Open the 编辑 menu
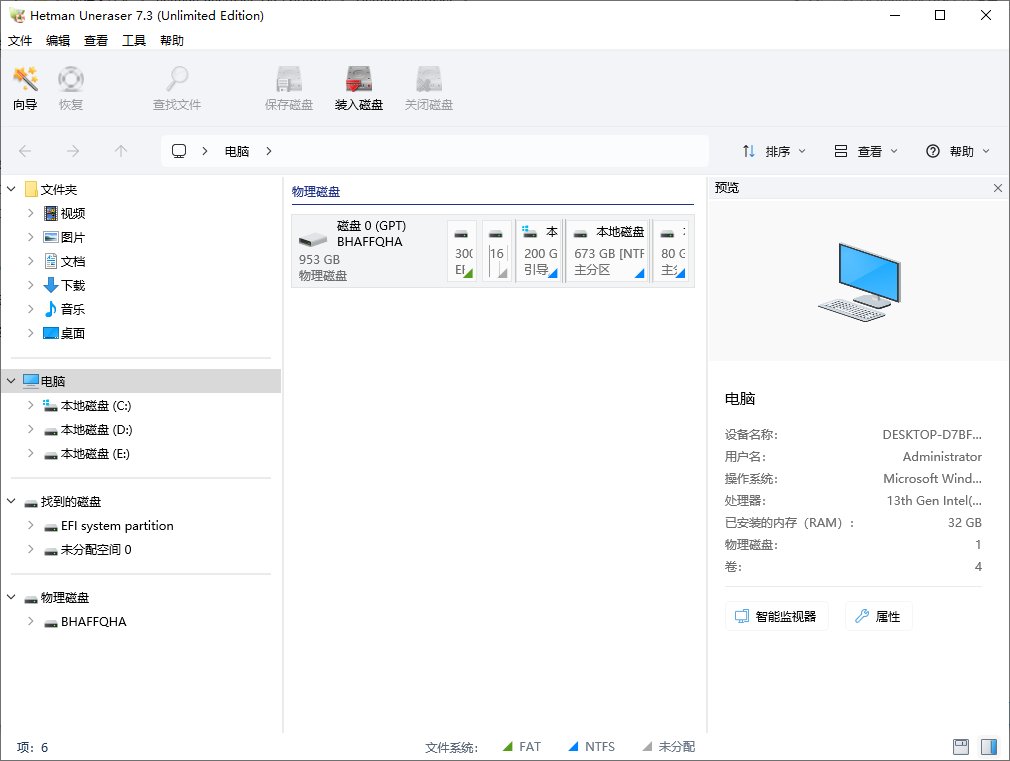Image resolution: width=1010 pixels, height=761 pixels. [58, 41]
